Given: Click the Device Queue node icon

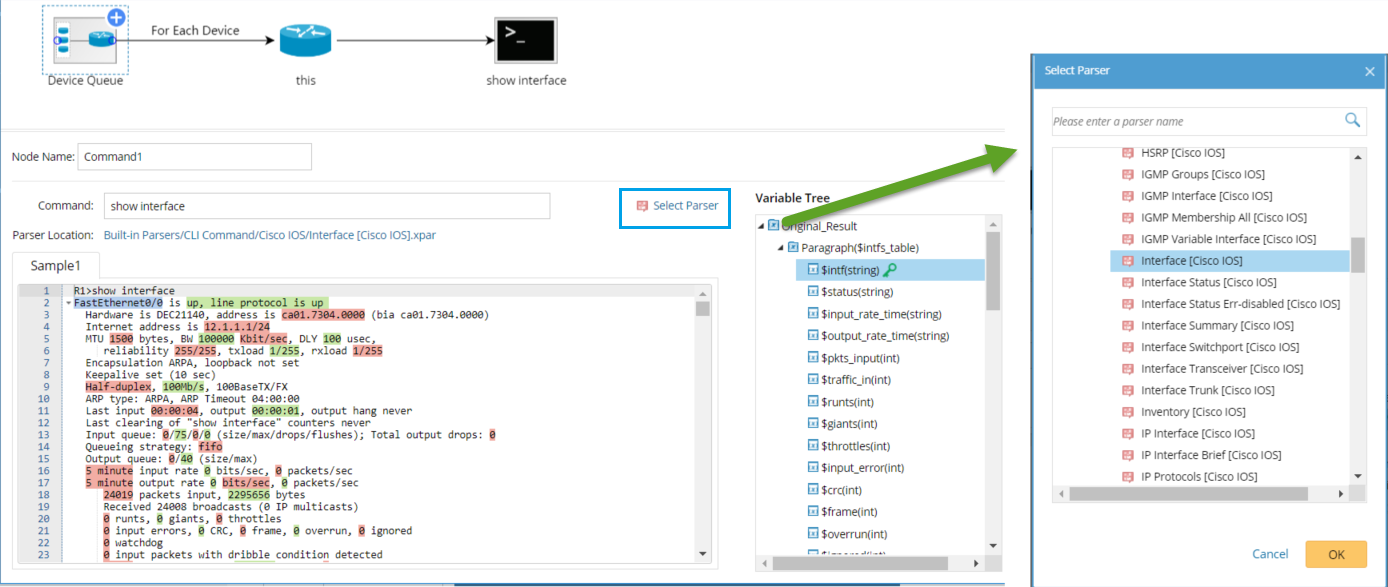Looking at the screenshot, I should 84,38.
